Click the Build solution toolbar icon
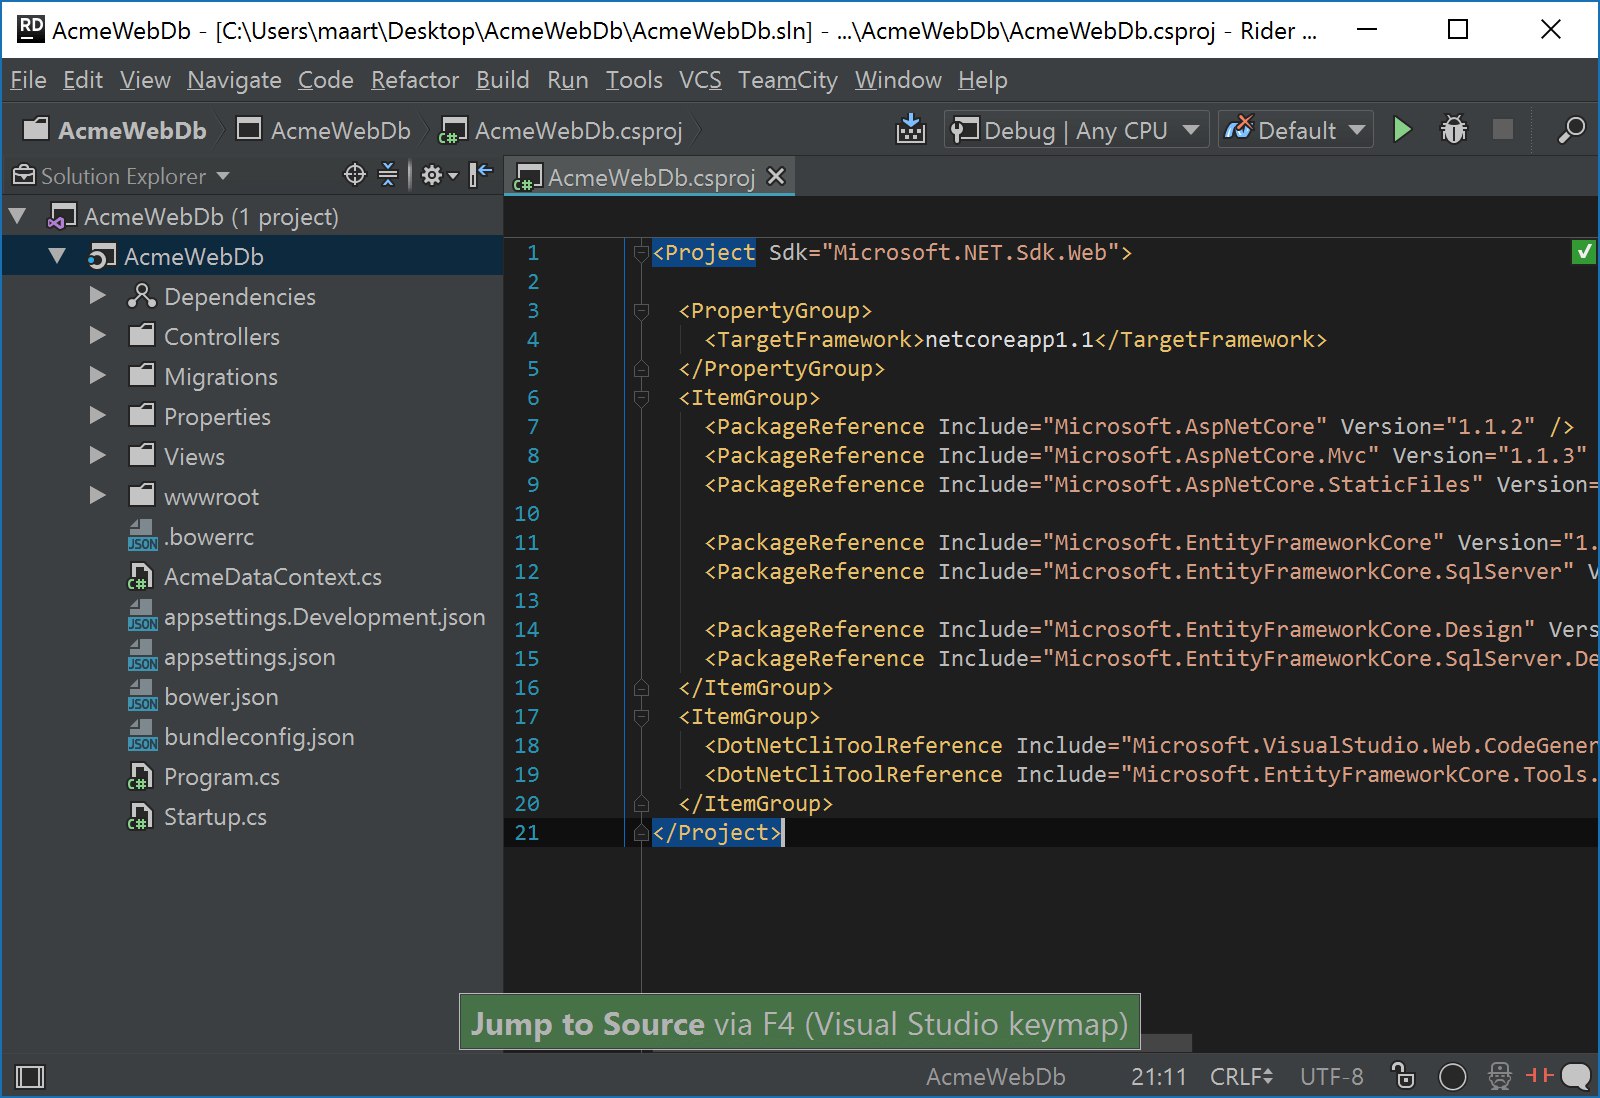The height and width of the screenshot is (1098, 1600). pyautogui.click(x=910, y=130)
